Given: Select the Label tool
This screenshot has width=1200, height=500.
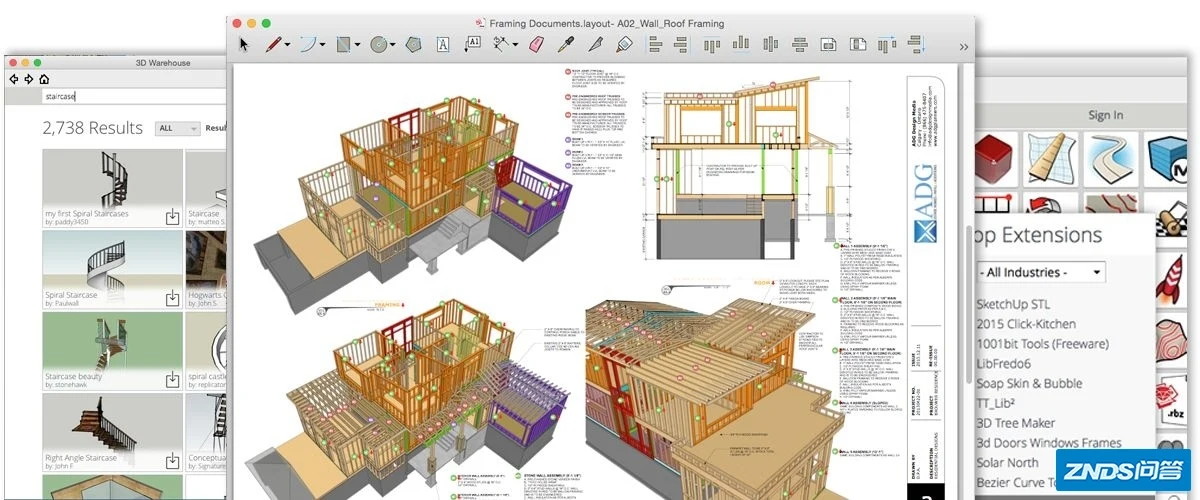Looking at the screenshot, I should point(474,44).
